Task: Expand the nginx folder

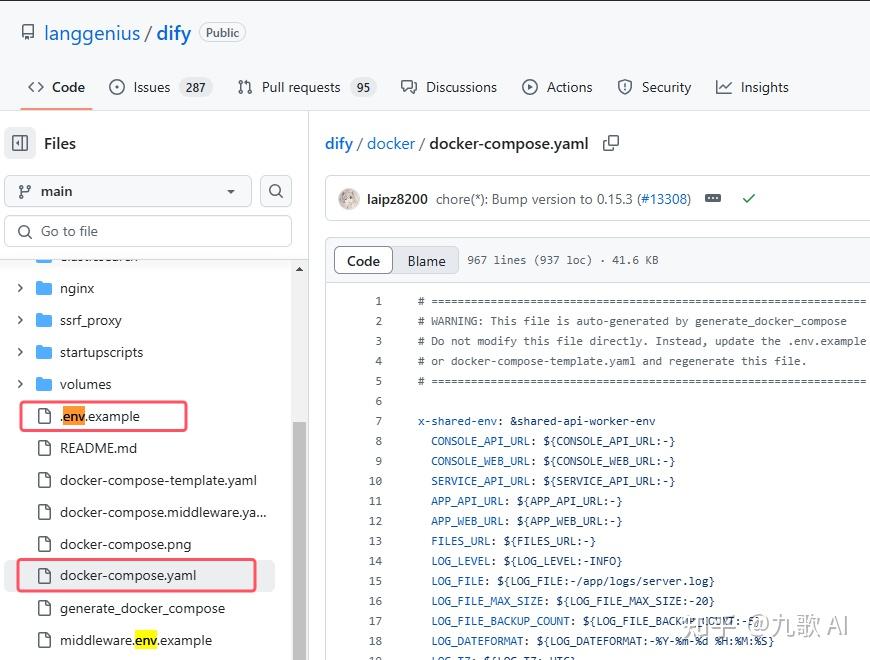Action: point(20,288)
